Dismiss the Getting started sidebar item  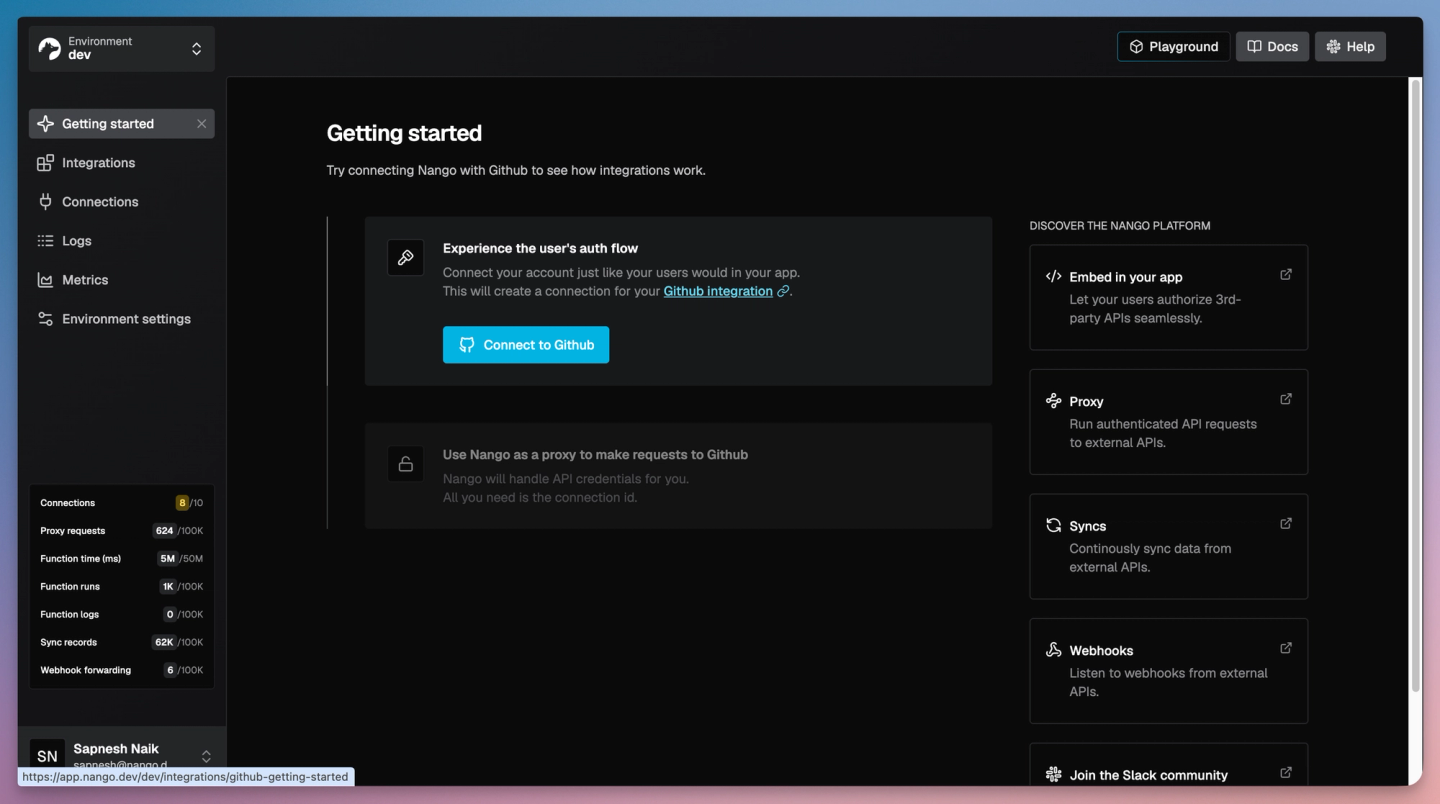coord(201,124)
